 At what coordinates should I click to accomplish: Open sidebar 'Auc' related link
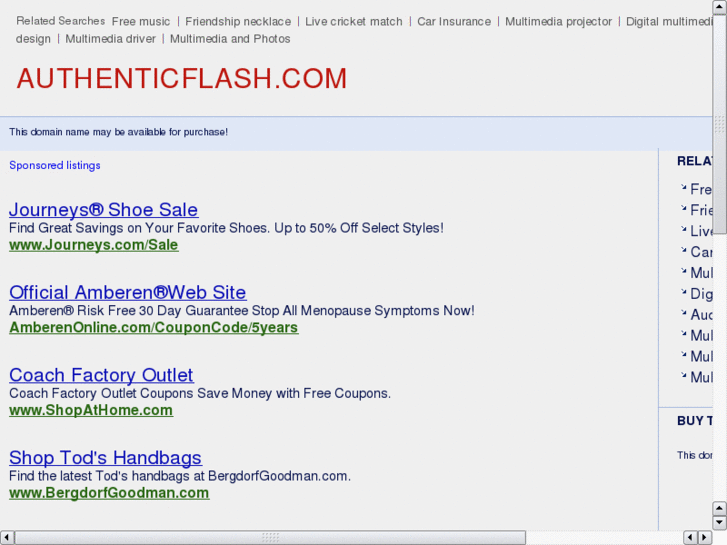point(701,314)
